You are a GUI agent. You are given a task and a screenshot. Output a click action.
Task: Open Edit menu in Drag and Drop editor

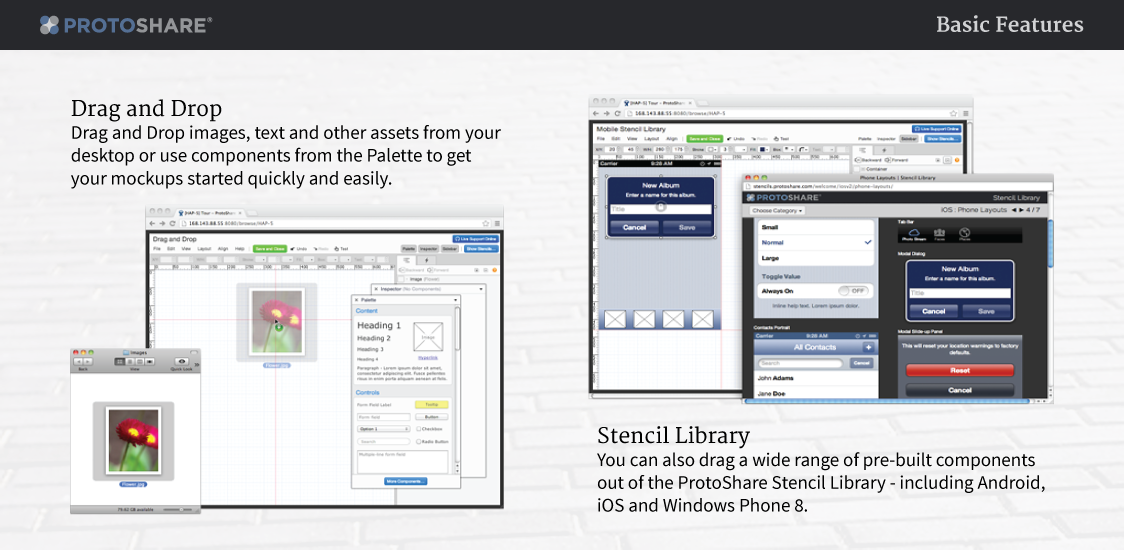coord(171,249)
